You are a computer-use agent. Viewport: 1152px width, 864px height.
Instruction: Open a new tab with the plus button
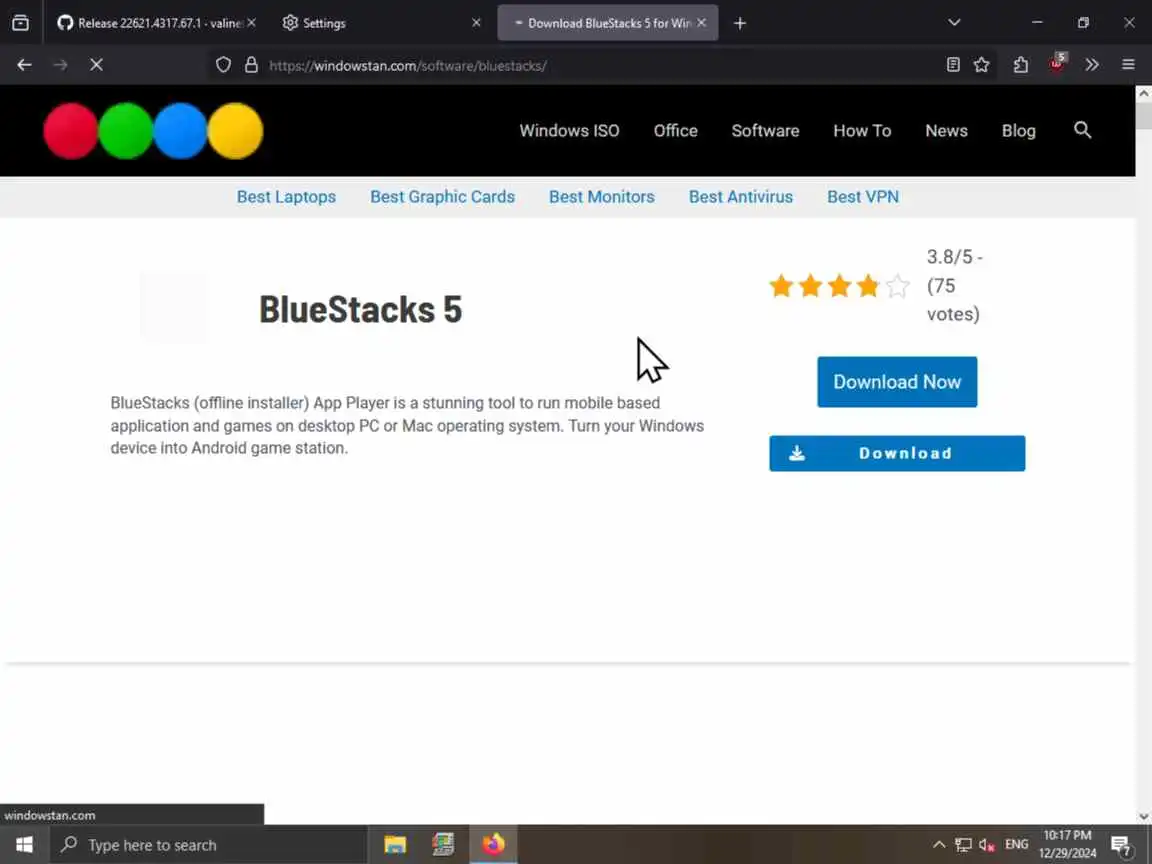[740, 24]
